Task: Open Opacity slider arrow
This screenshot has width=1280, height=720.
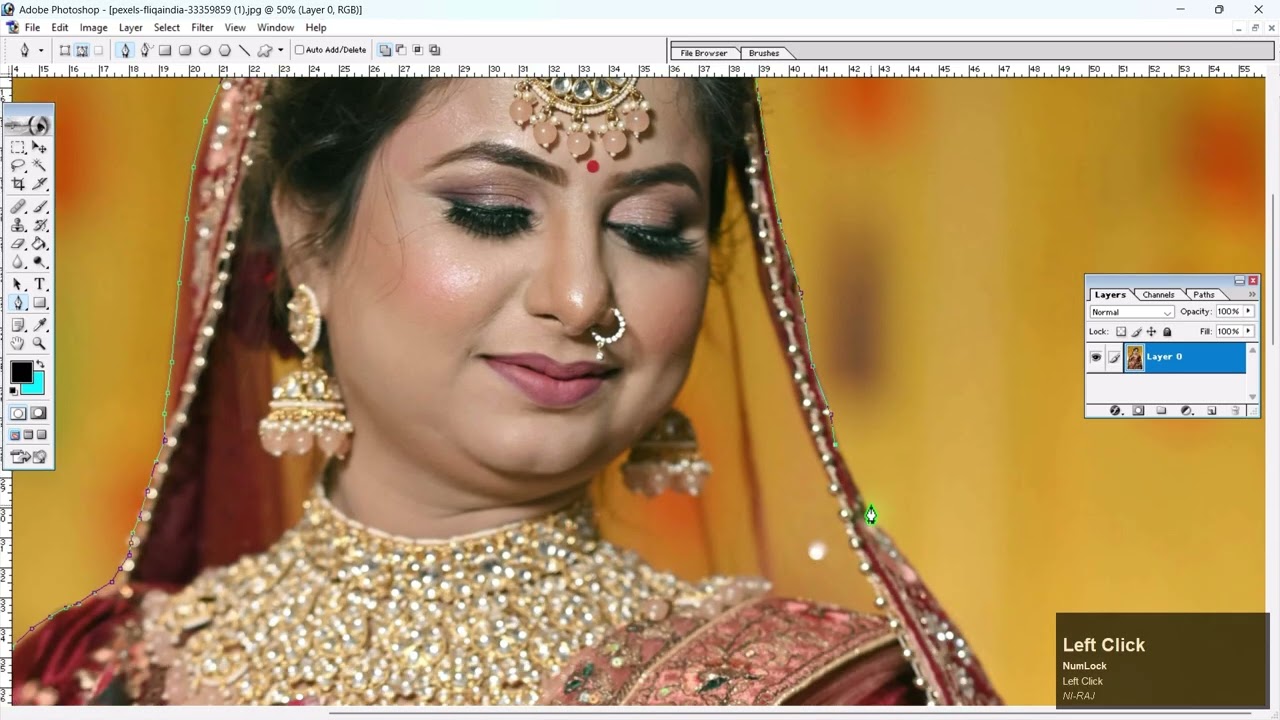Action: pyautogui.click(x=1248, y=312)
